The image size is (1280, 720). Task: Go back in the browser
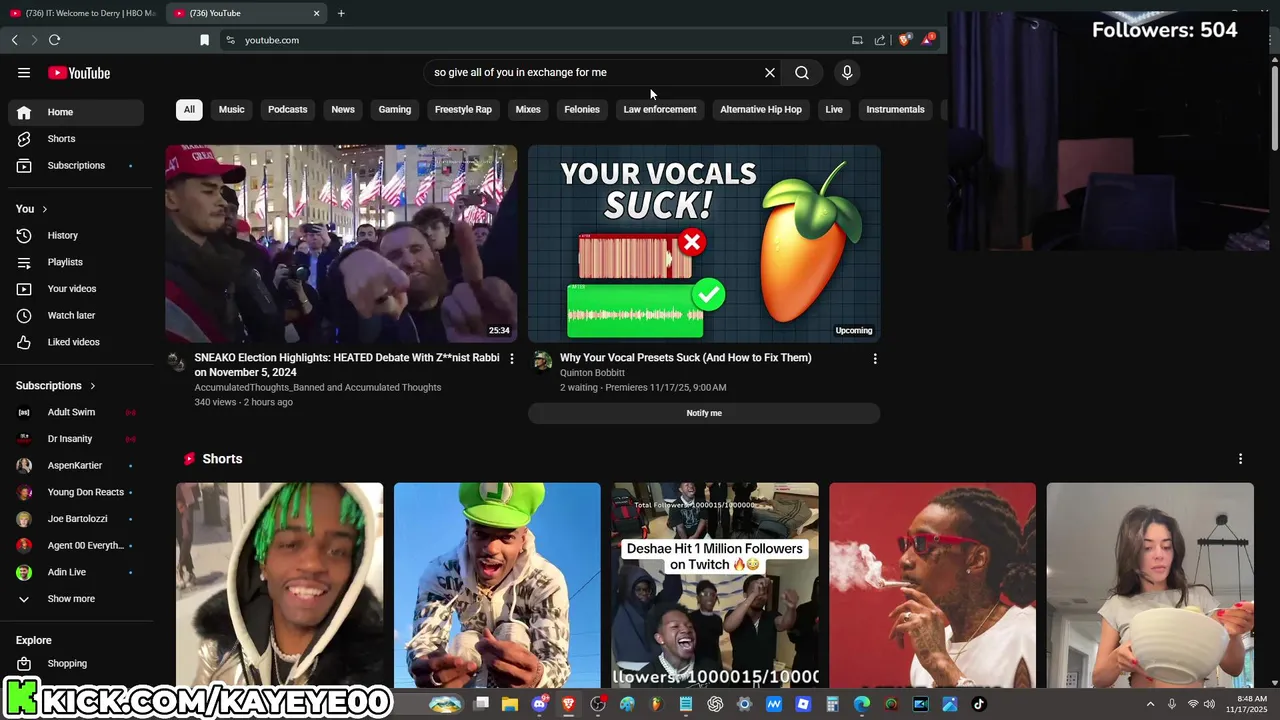(14, 40)
